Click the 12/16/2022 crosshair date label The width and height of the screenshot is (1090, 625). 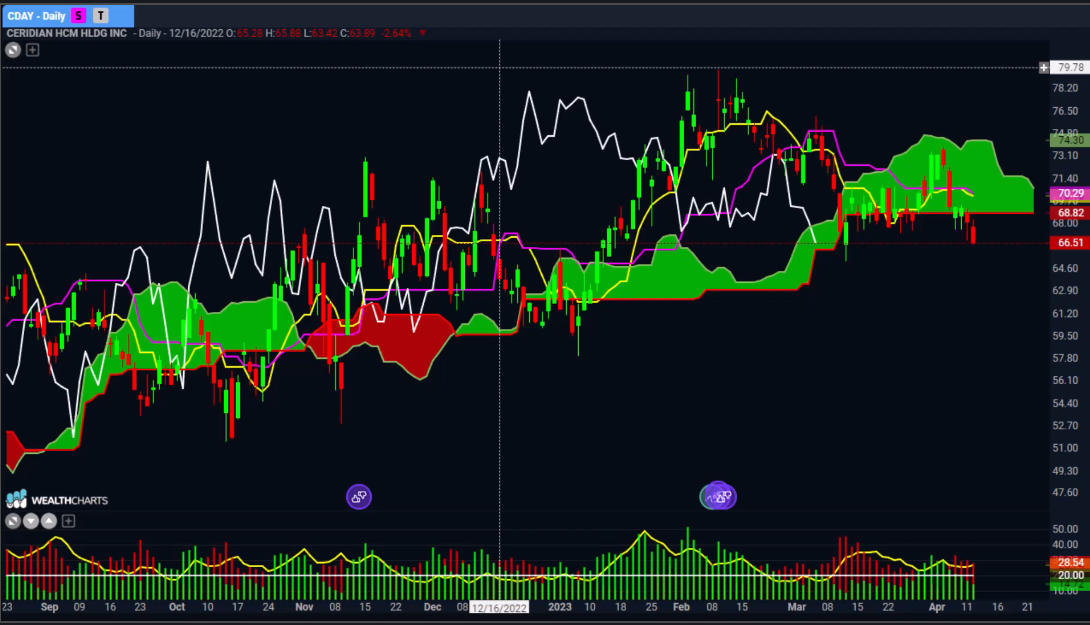(x=499, y=608)
